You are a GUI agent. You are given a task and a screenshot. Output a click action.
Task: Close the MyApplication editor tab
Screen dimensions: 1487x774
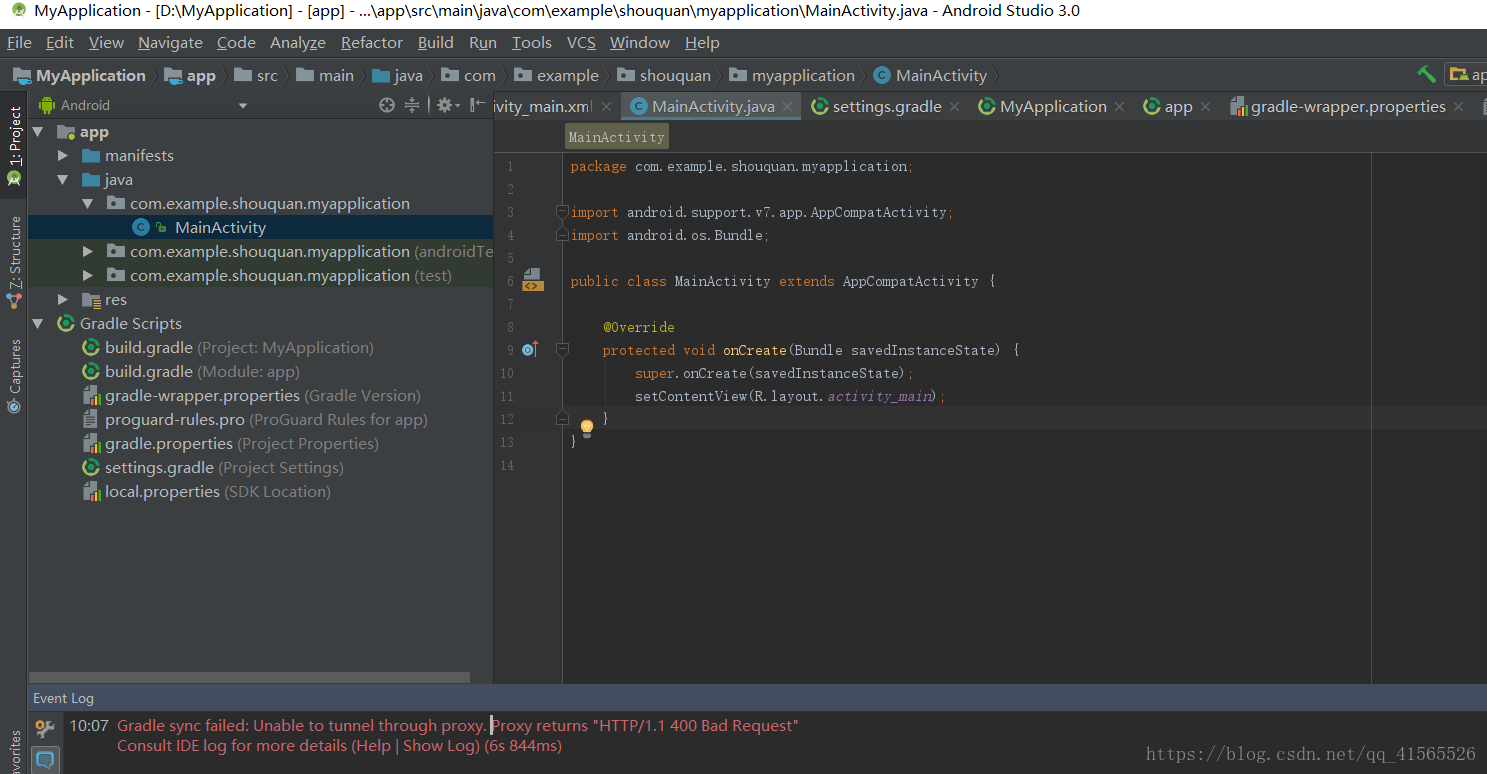(x=1119, y=107)
